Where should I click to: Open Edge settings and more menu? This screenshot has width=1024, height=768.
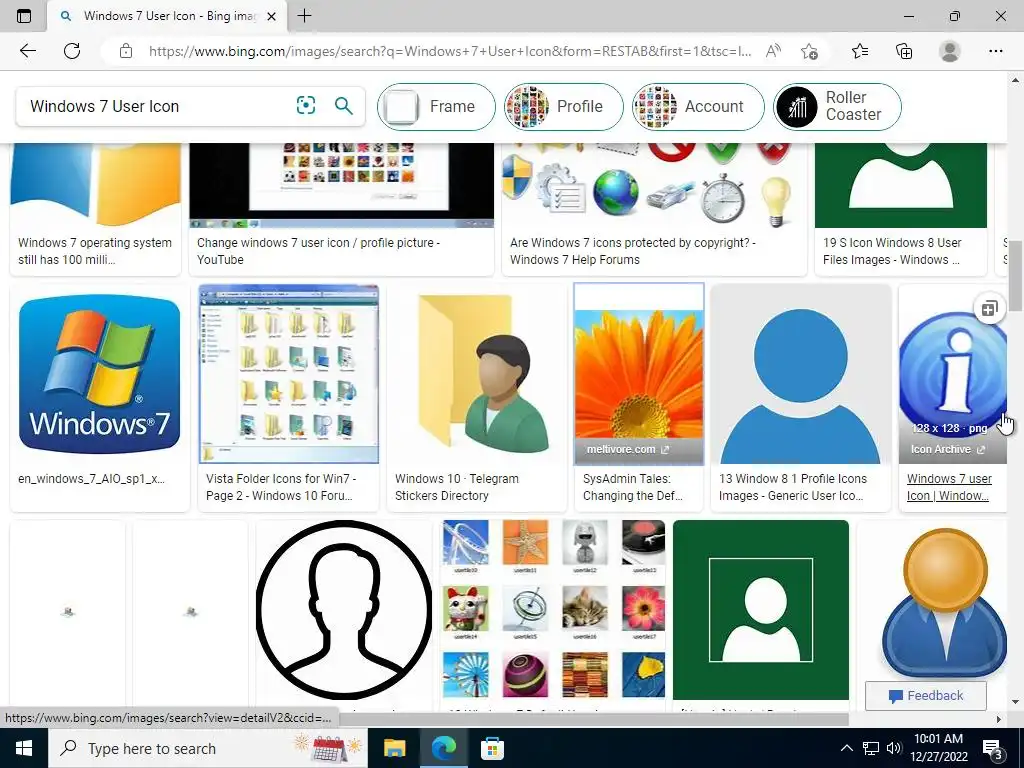click(995, 51)
